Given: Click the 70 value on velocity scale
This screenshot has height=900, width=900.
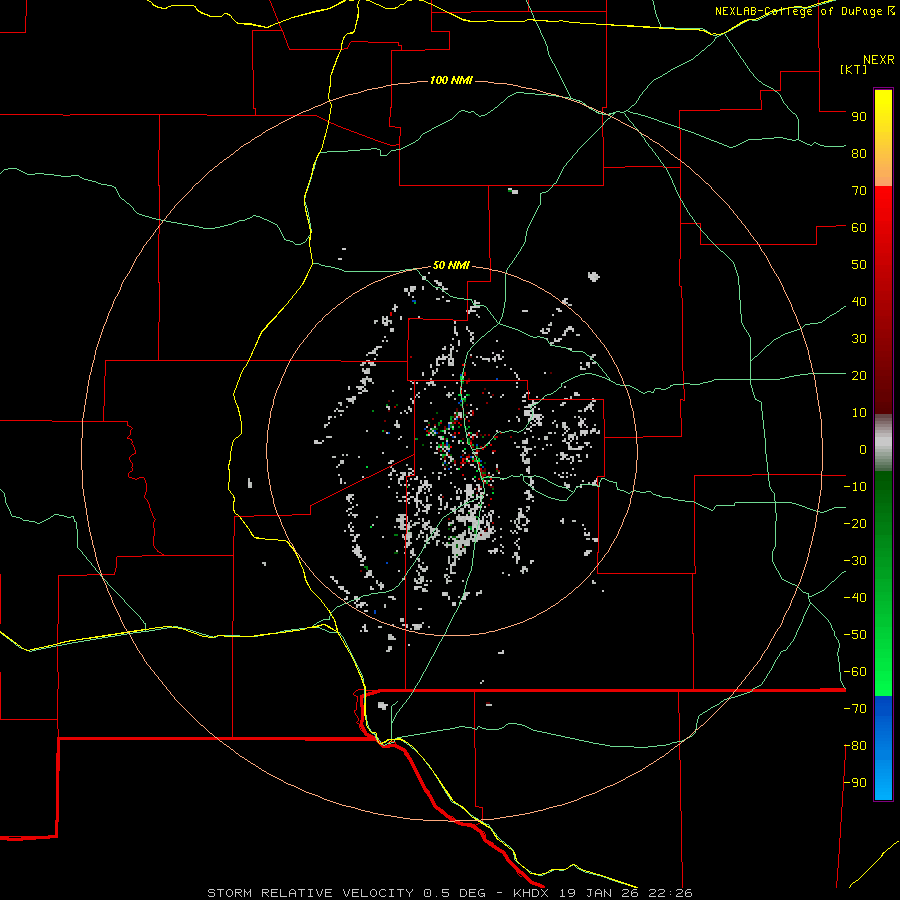Looking at the screenshot, I should point(859,191).
